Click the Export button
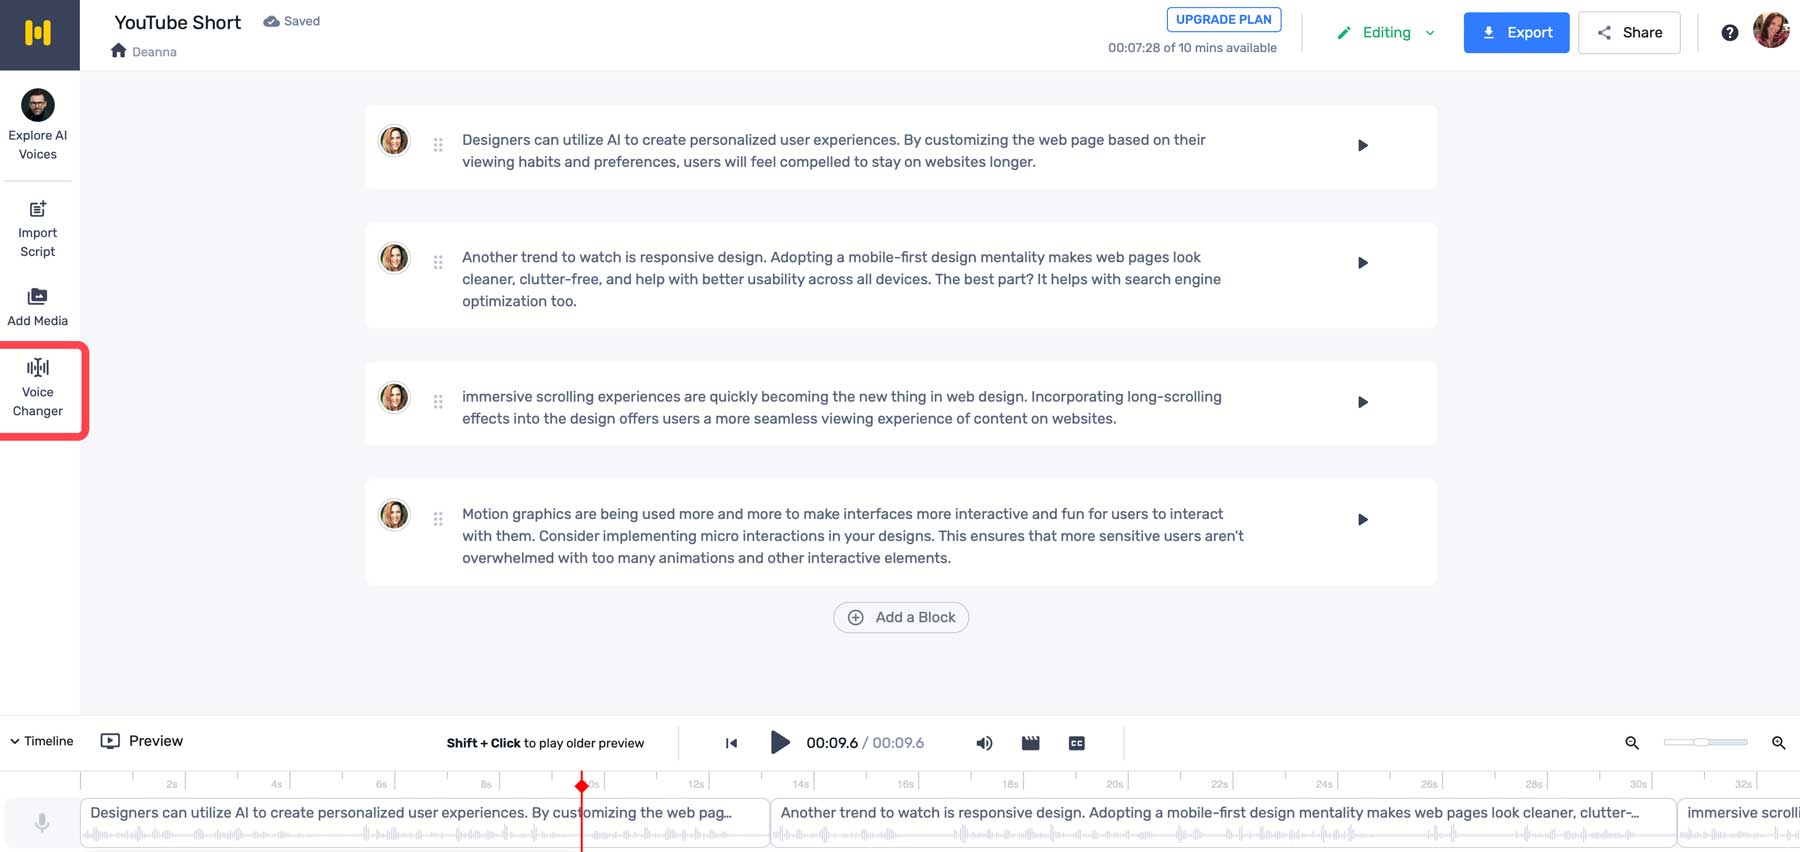 pos(1516,33)
